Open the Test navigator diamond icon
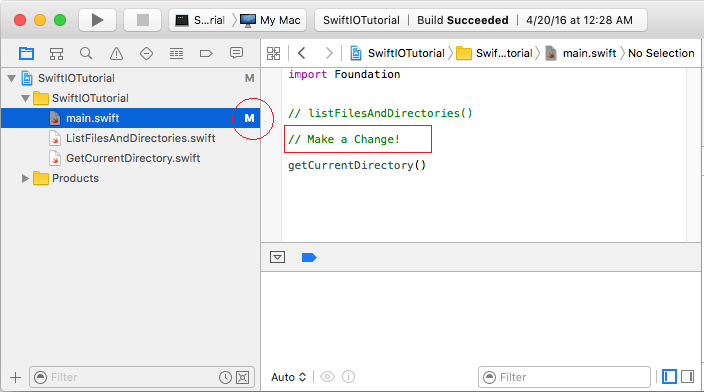Image resolution: width=704 pixels, height=392 pixels. [x=146, y=54]
